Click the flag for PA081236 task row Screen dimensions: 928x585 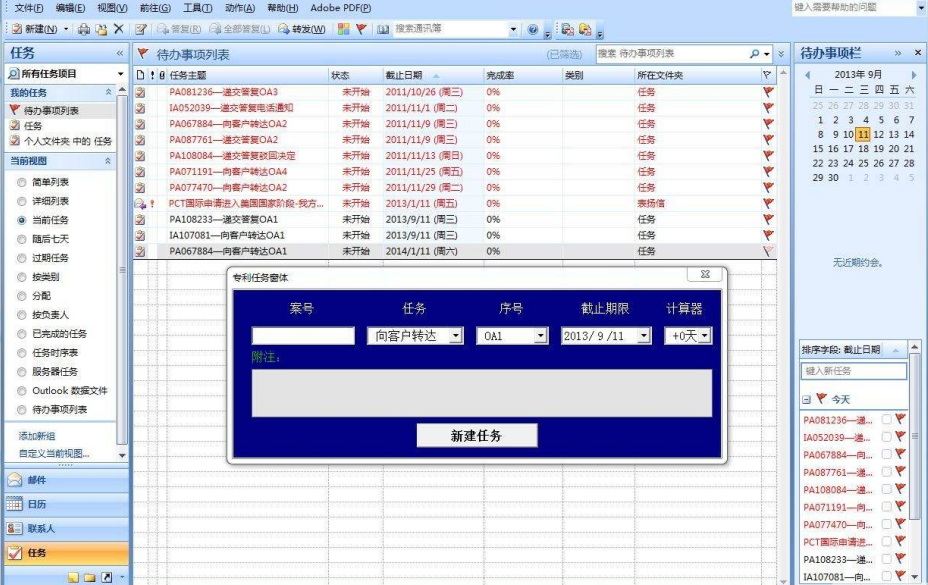(768, 92)
